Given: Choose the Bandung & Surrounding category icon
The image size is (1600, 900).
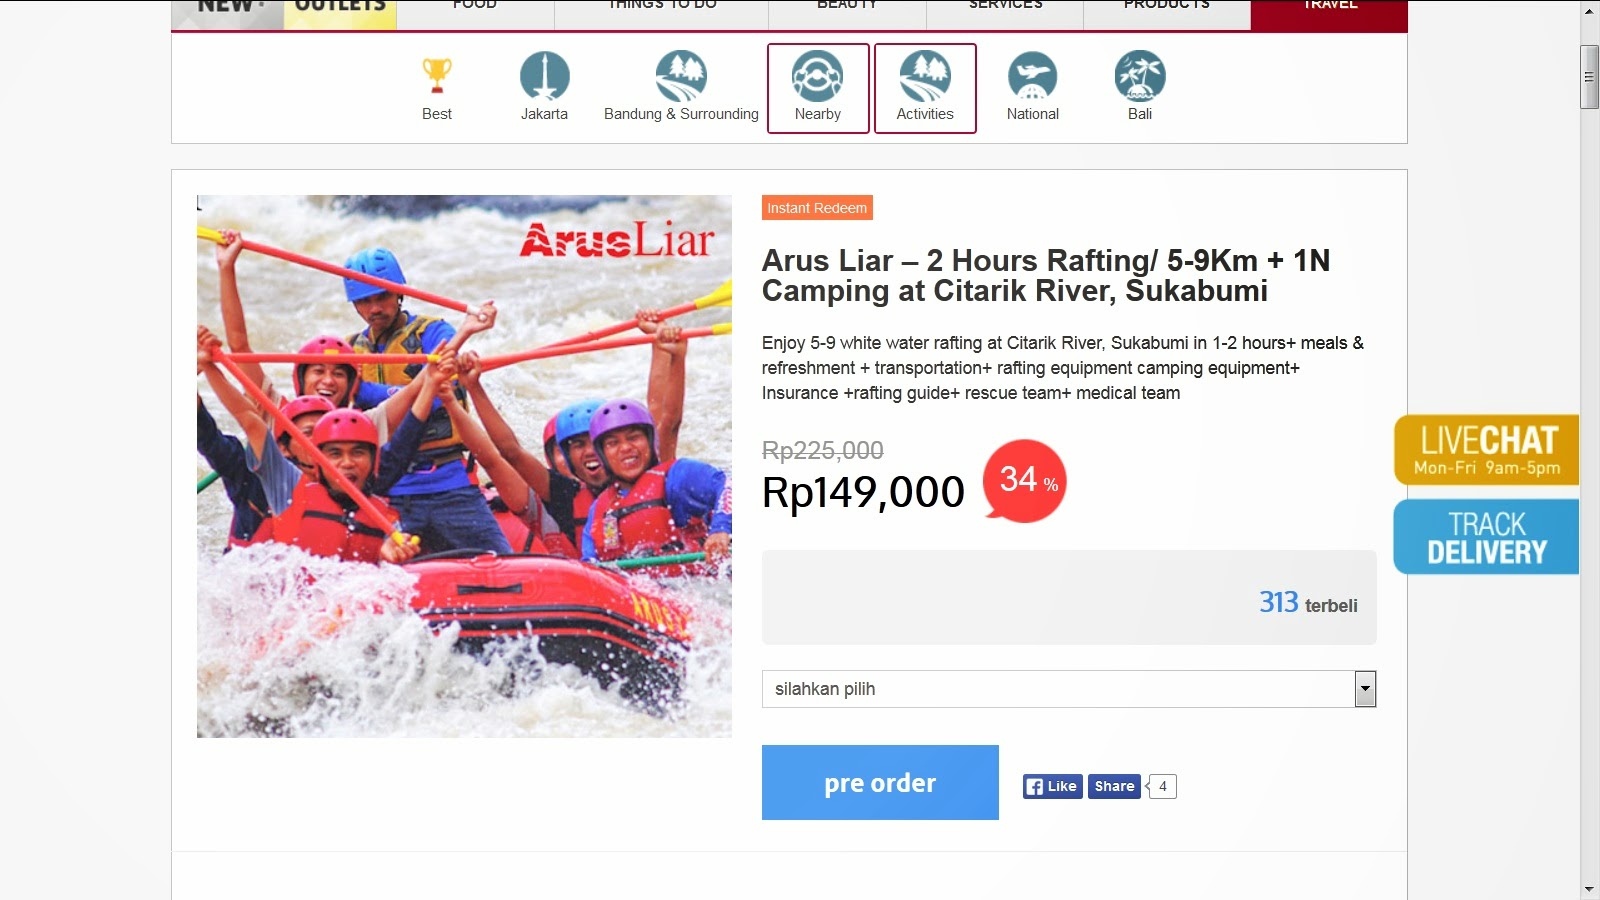Looking at the screenshot, I should click(x=681, y=78).
